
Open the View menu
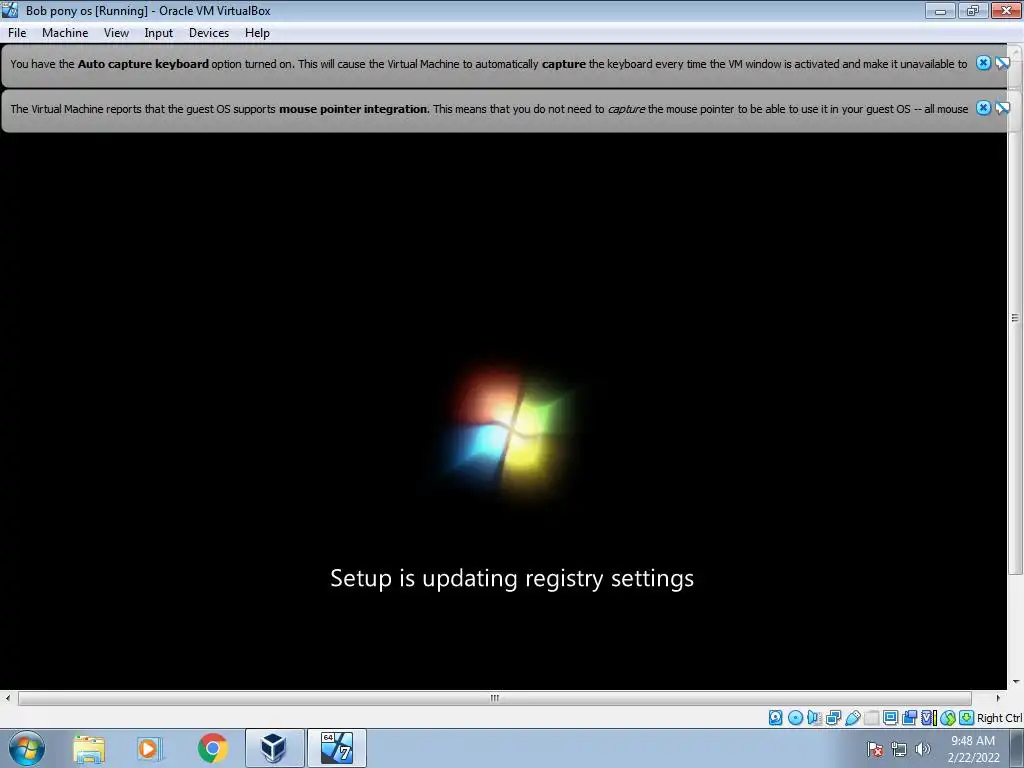pyautogui.click(x=116, y=33)
